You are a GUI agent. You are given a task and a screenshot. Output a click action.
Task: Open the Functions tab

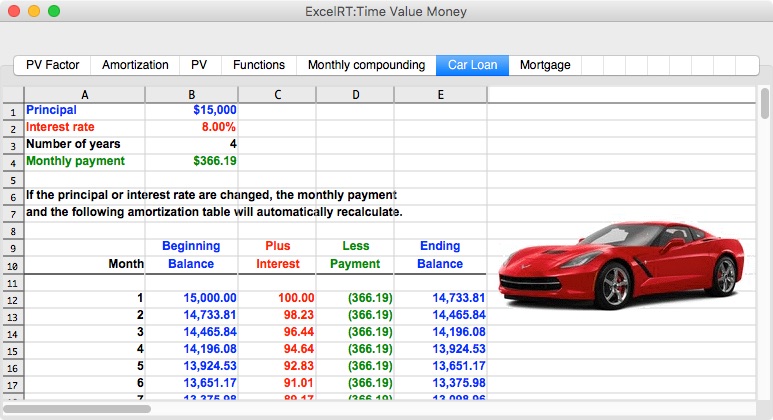[x=259, y=65]
